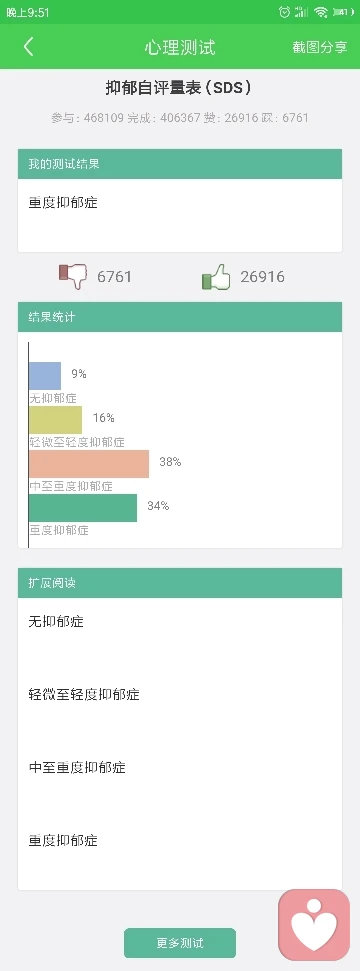Tap the back arrow in the header
The image size is (360, 971).
[29, 47]
